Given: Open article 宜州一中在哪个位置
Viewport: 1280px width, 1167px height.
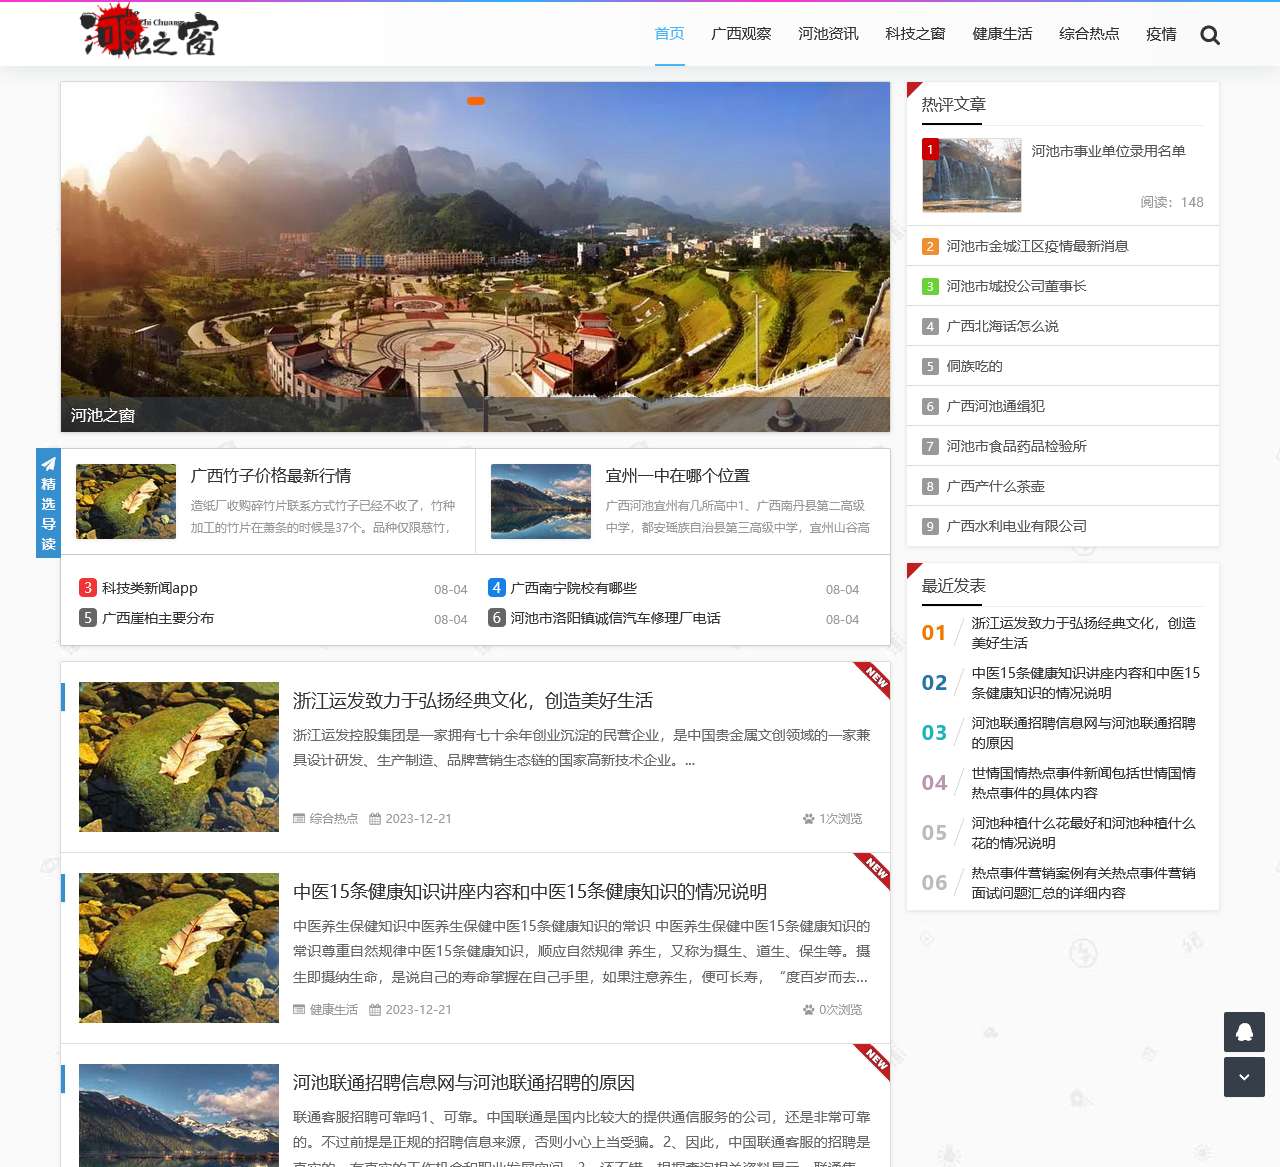Looking at the screenshot, I should pyautogui.click(x=678, y=476).
